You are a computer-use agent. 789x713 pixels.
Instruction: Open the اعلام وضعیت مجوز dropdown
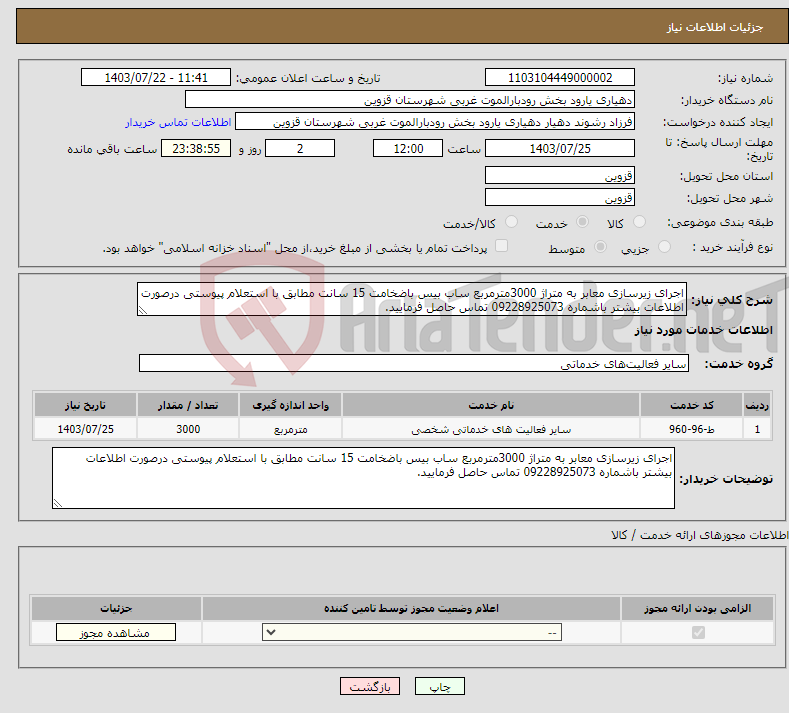[412, 632]
